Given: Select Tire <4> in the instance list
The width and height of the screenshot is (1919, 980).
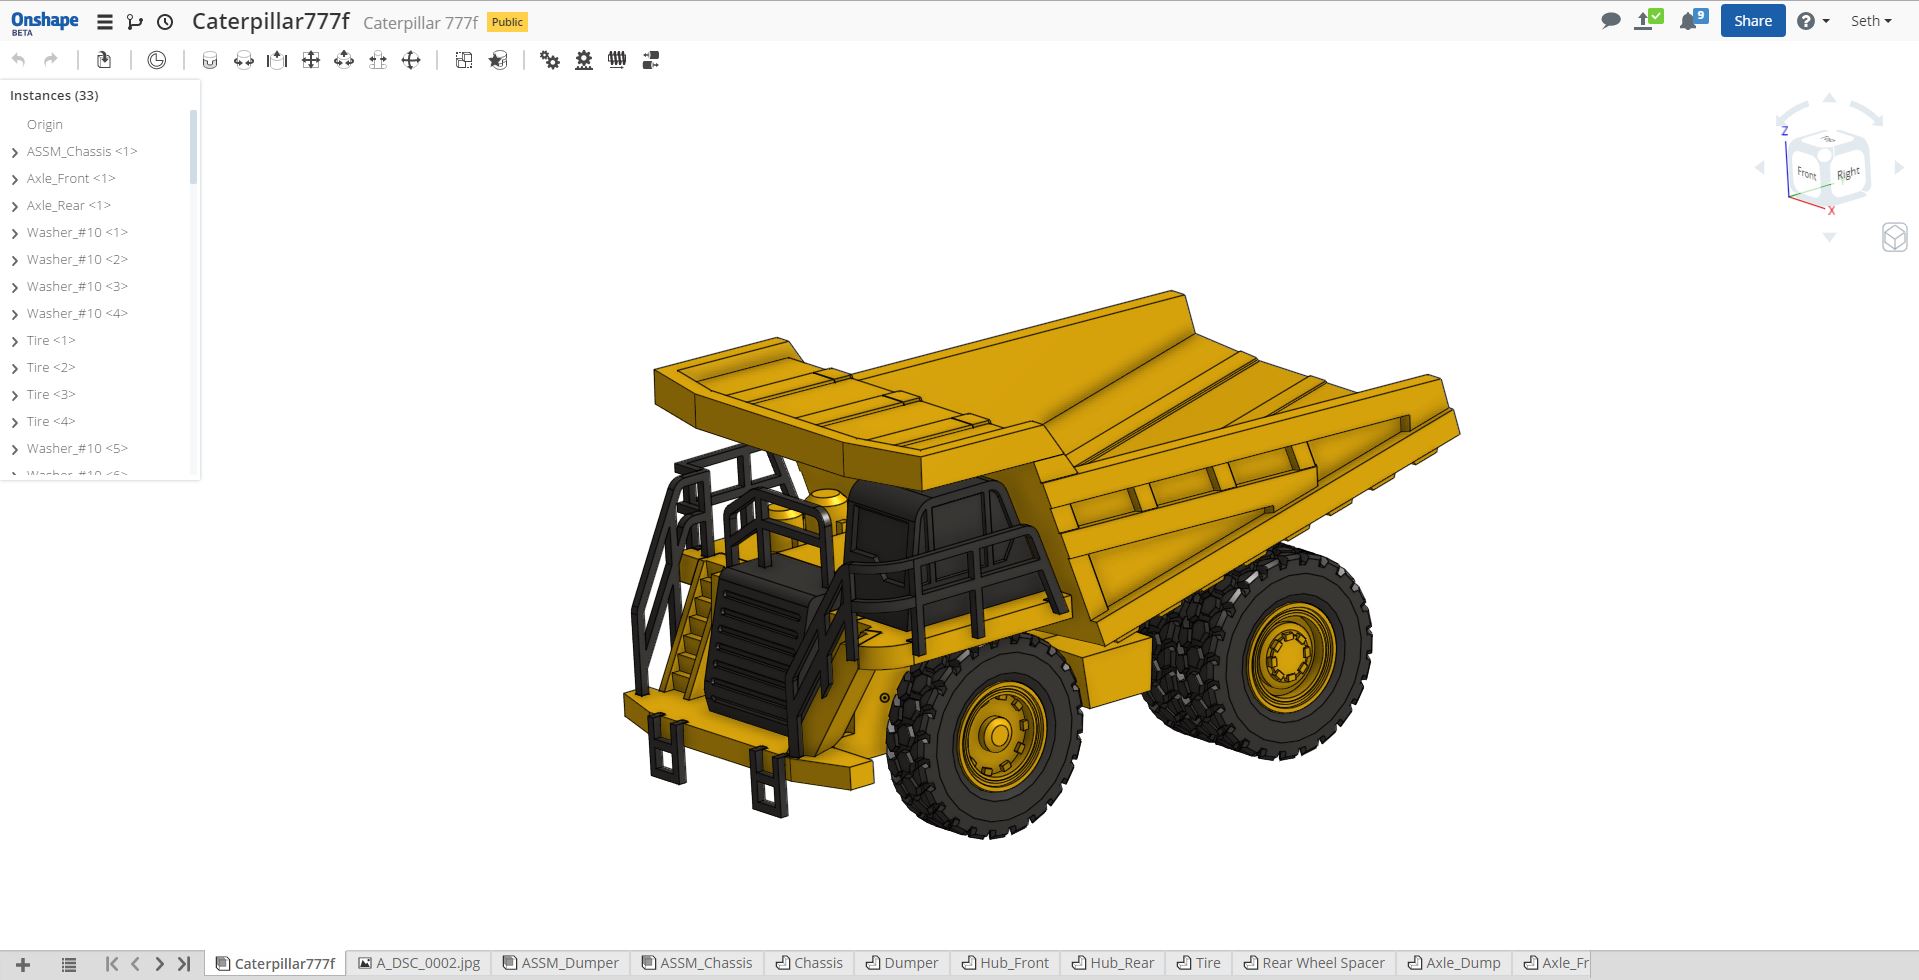Looking at the screenshot, I should 51,421.
